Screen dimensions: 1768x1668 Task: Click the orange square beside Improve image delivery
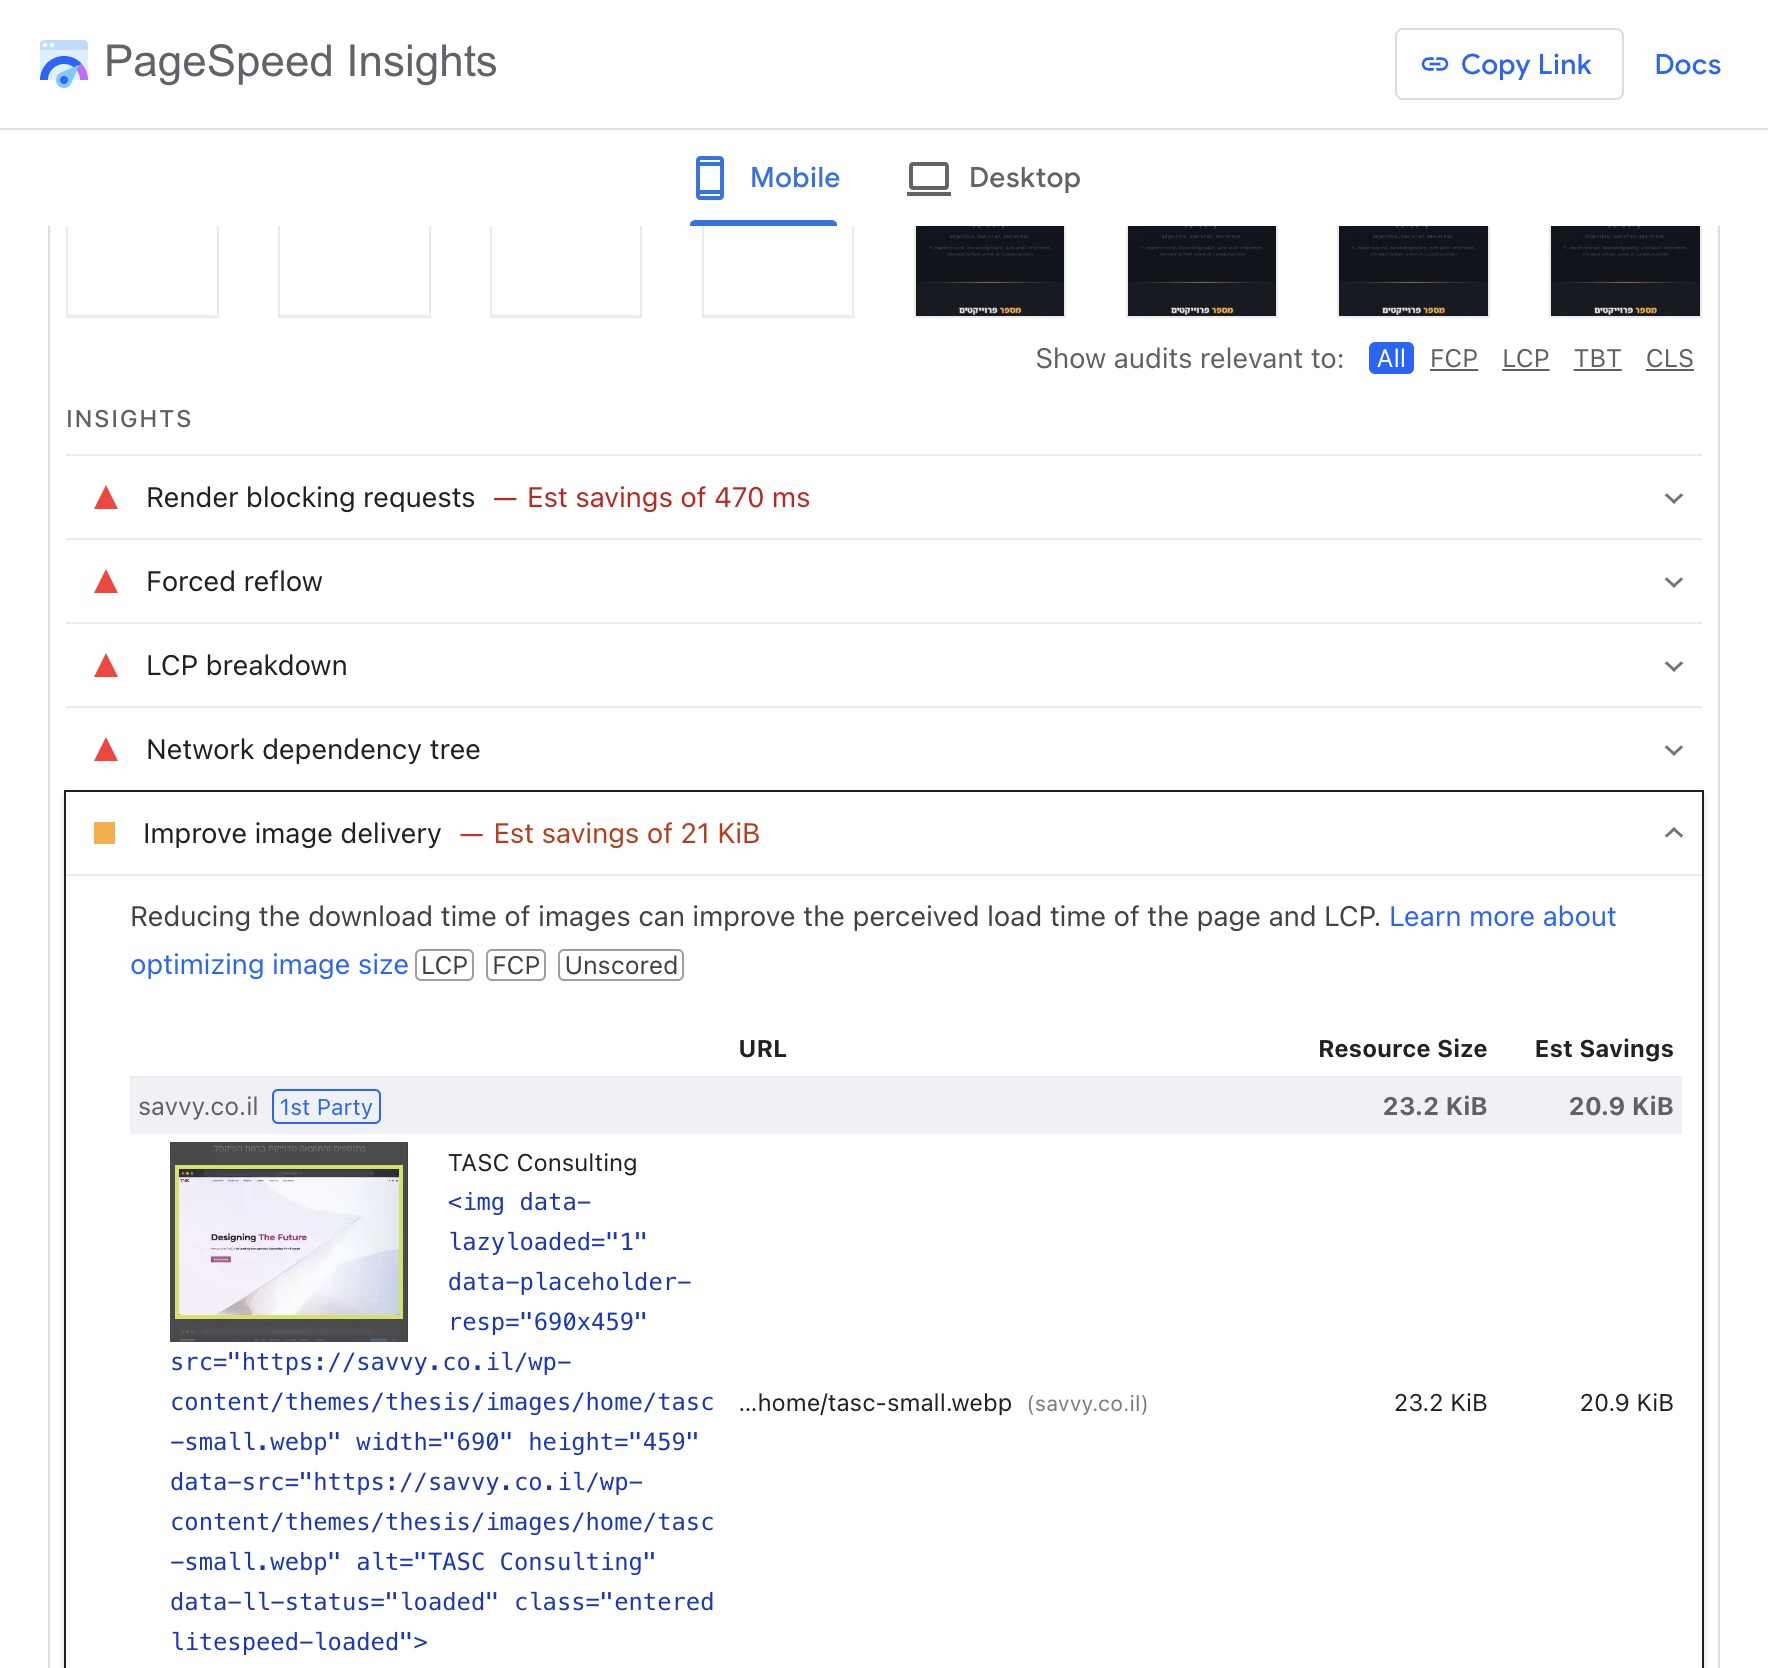105,833
